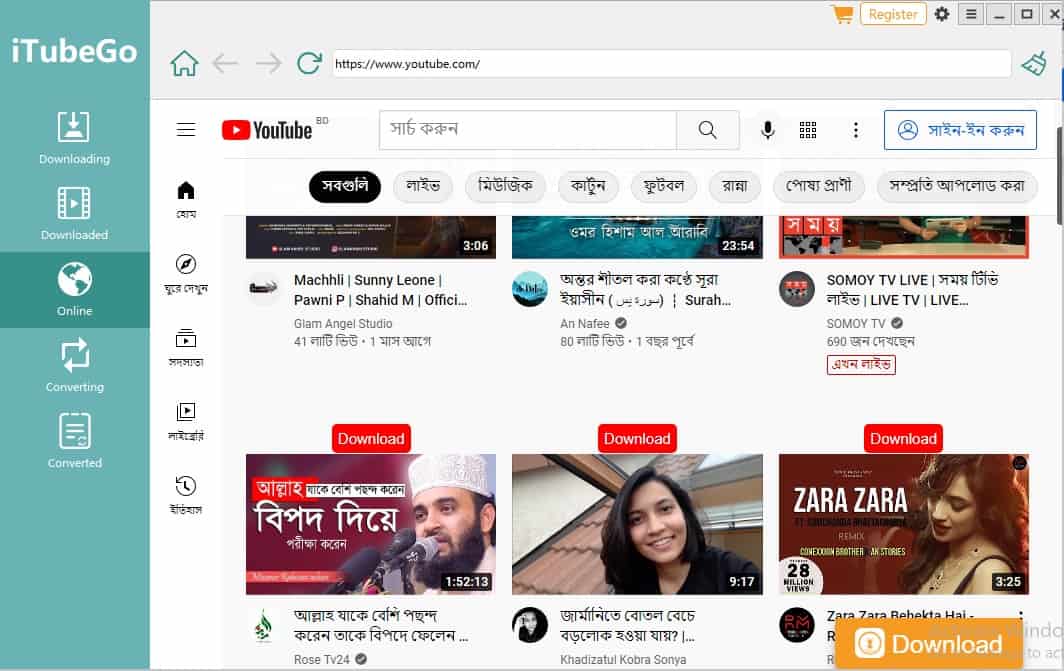Select the সম্প্রতি আপলোড করা filter chip
This screenshot has width=1064, height=671.
click(957, 187)
